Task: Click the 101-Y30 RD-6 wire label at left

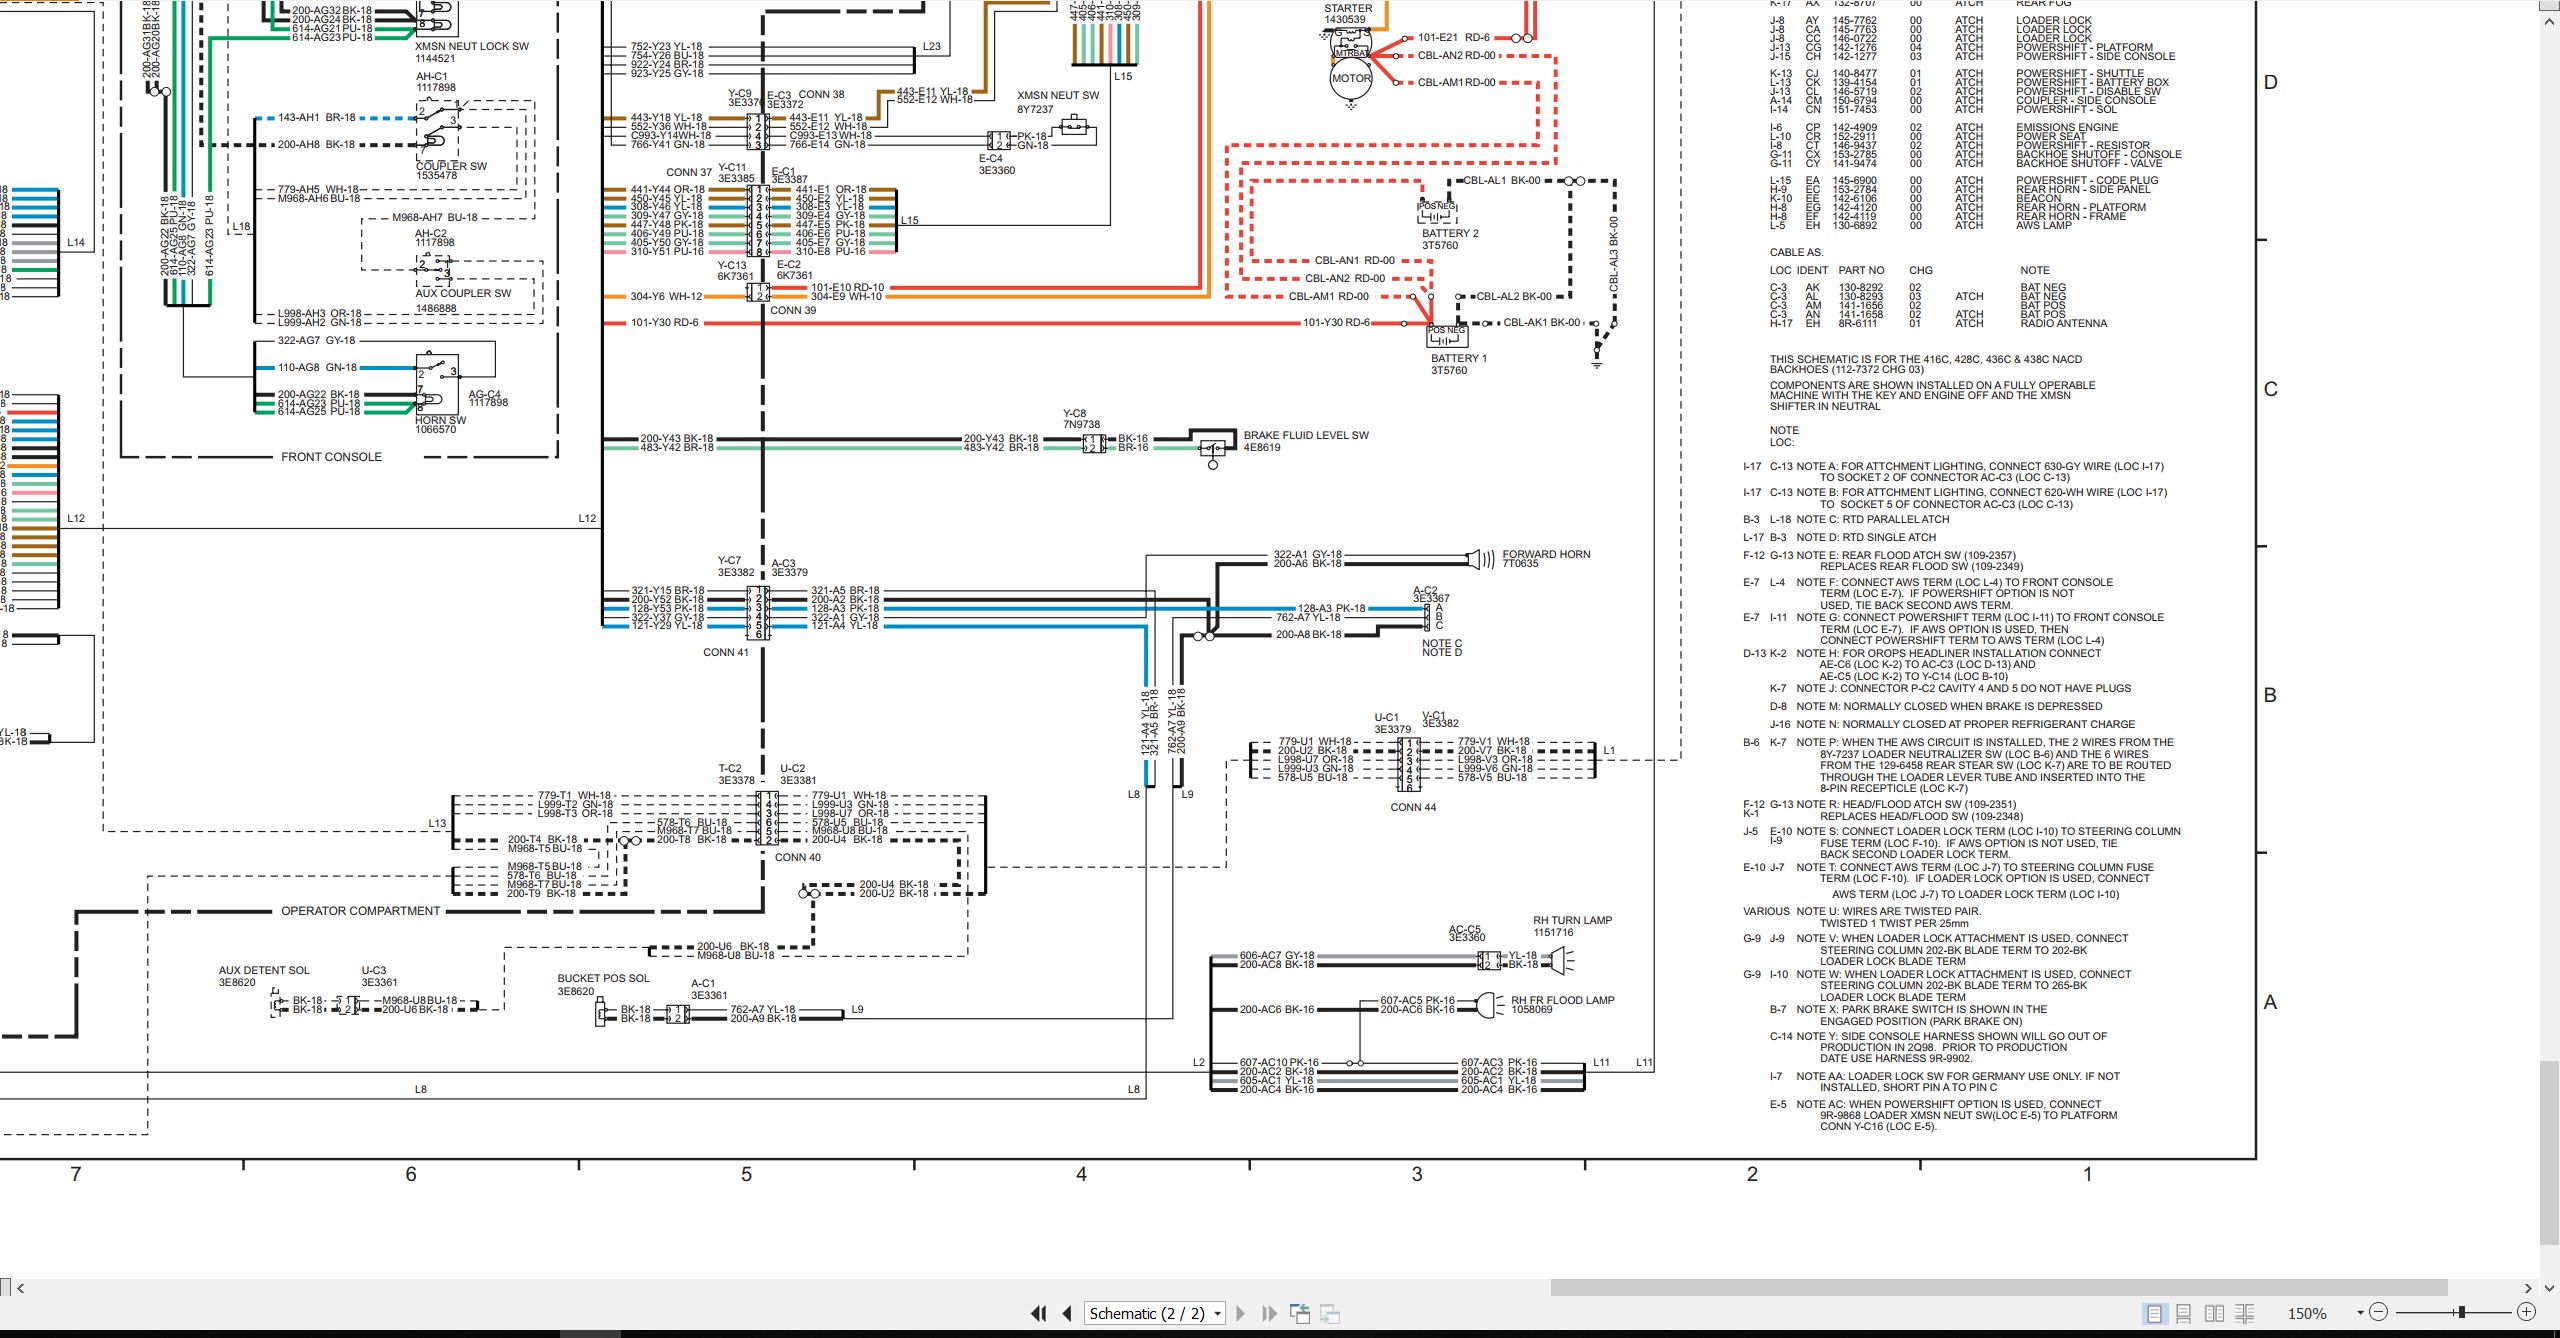Action: pyautogui.click(x=664, y=322)
